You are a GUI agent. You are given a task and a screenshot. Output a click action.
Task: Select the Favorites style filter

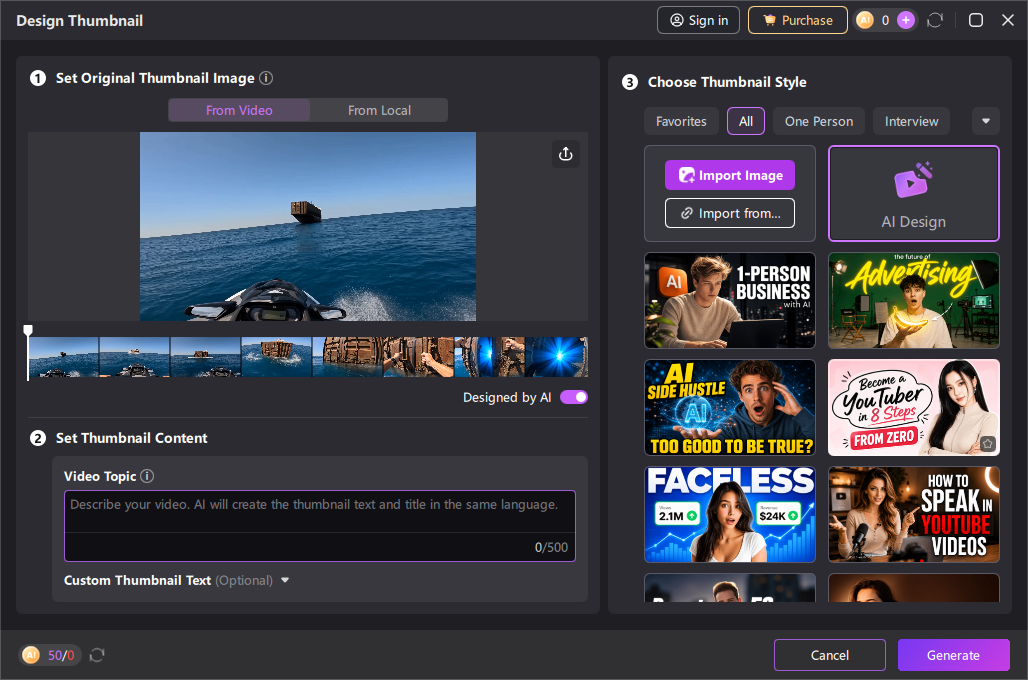pos(681,121)
